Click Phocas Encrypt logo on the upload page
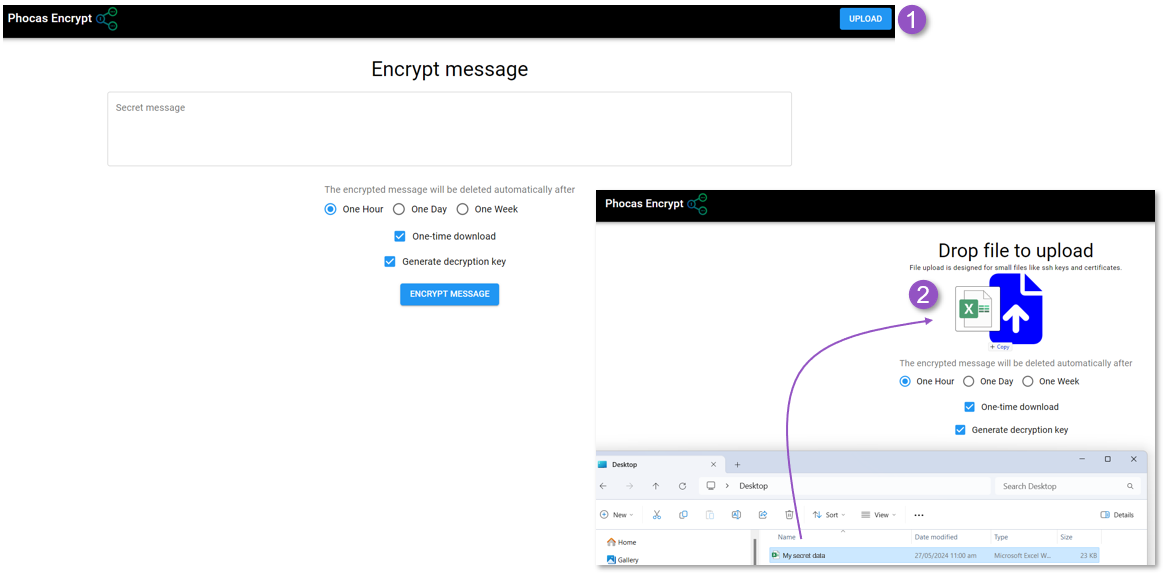 [656, 203]
